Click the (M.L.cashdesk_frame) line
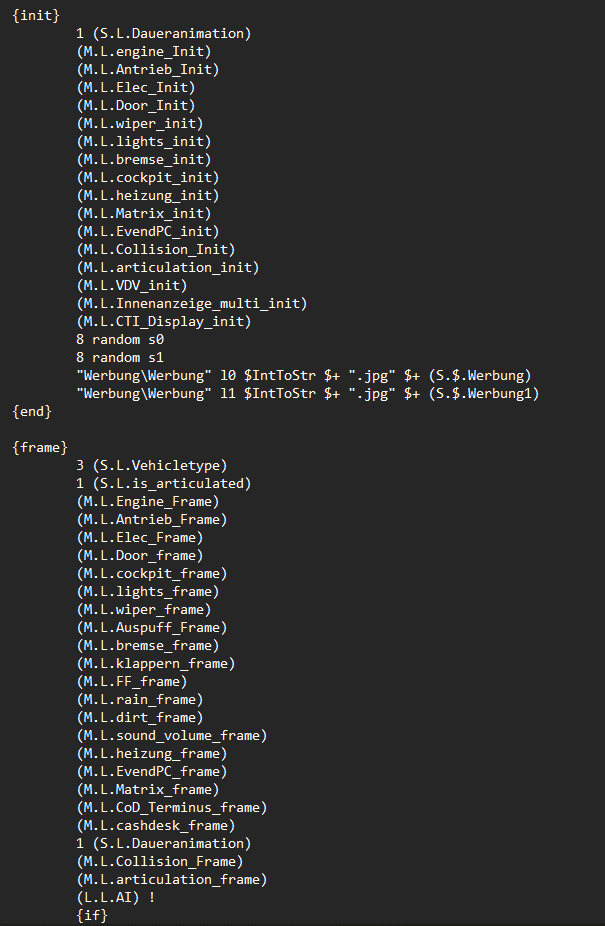Screen dimensions: 605x926 pyautogui.click(x=156, y=826)
